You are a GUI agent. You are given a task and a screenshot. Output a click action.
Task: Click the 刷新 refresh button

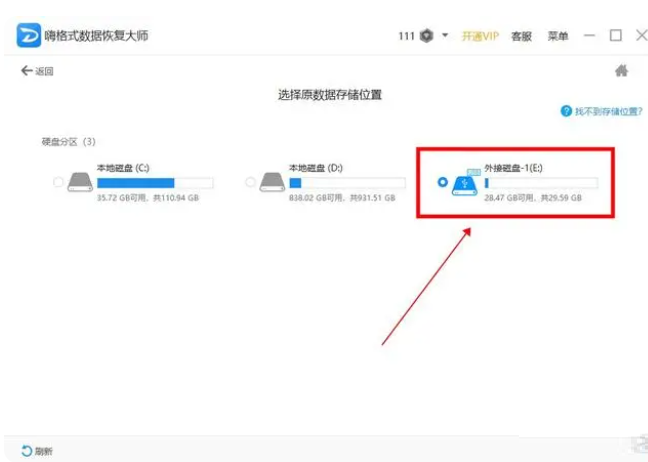pos(37,451)
